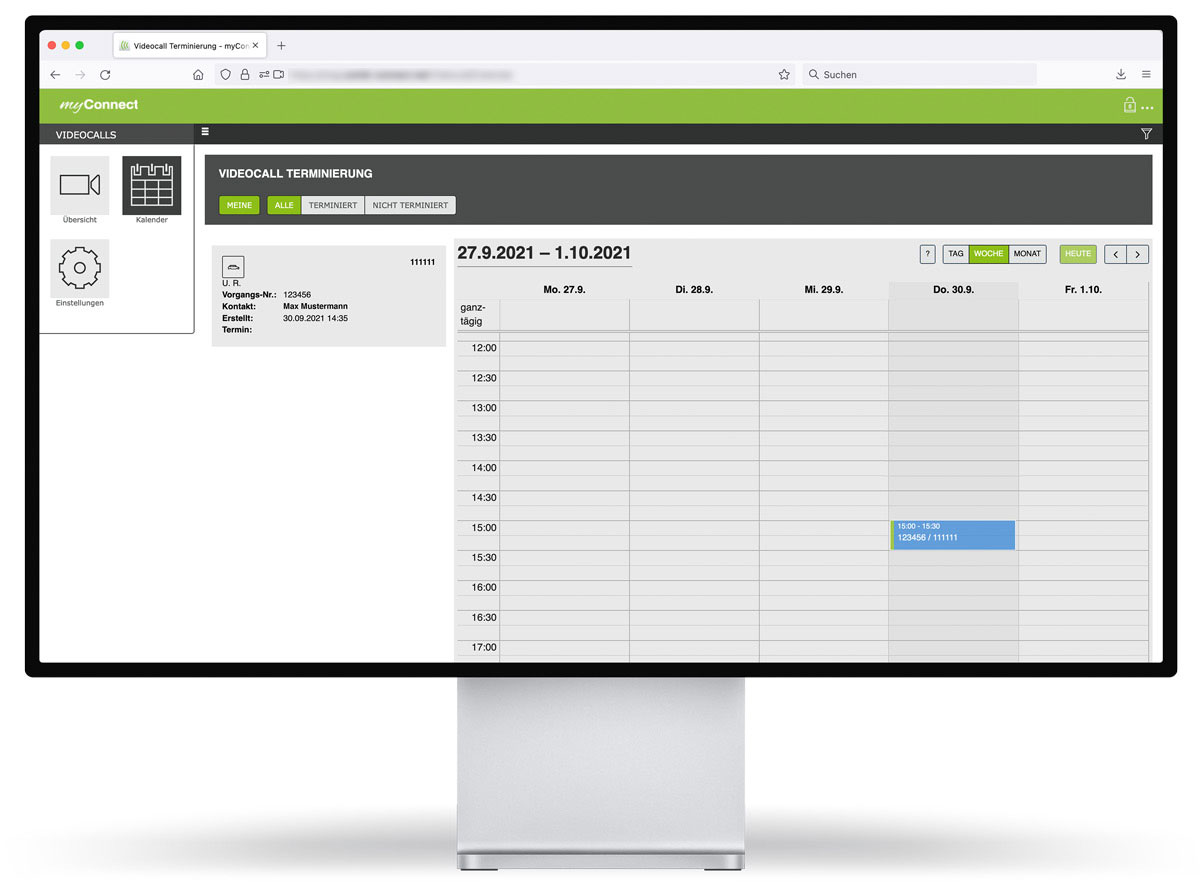This screenshot has height=886, width=1200.
Task: Click the lock icon in the green header
Action: click(x=1130, y=105)
